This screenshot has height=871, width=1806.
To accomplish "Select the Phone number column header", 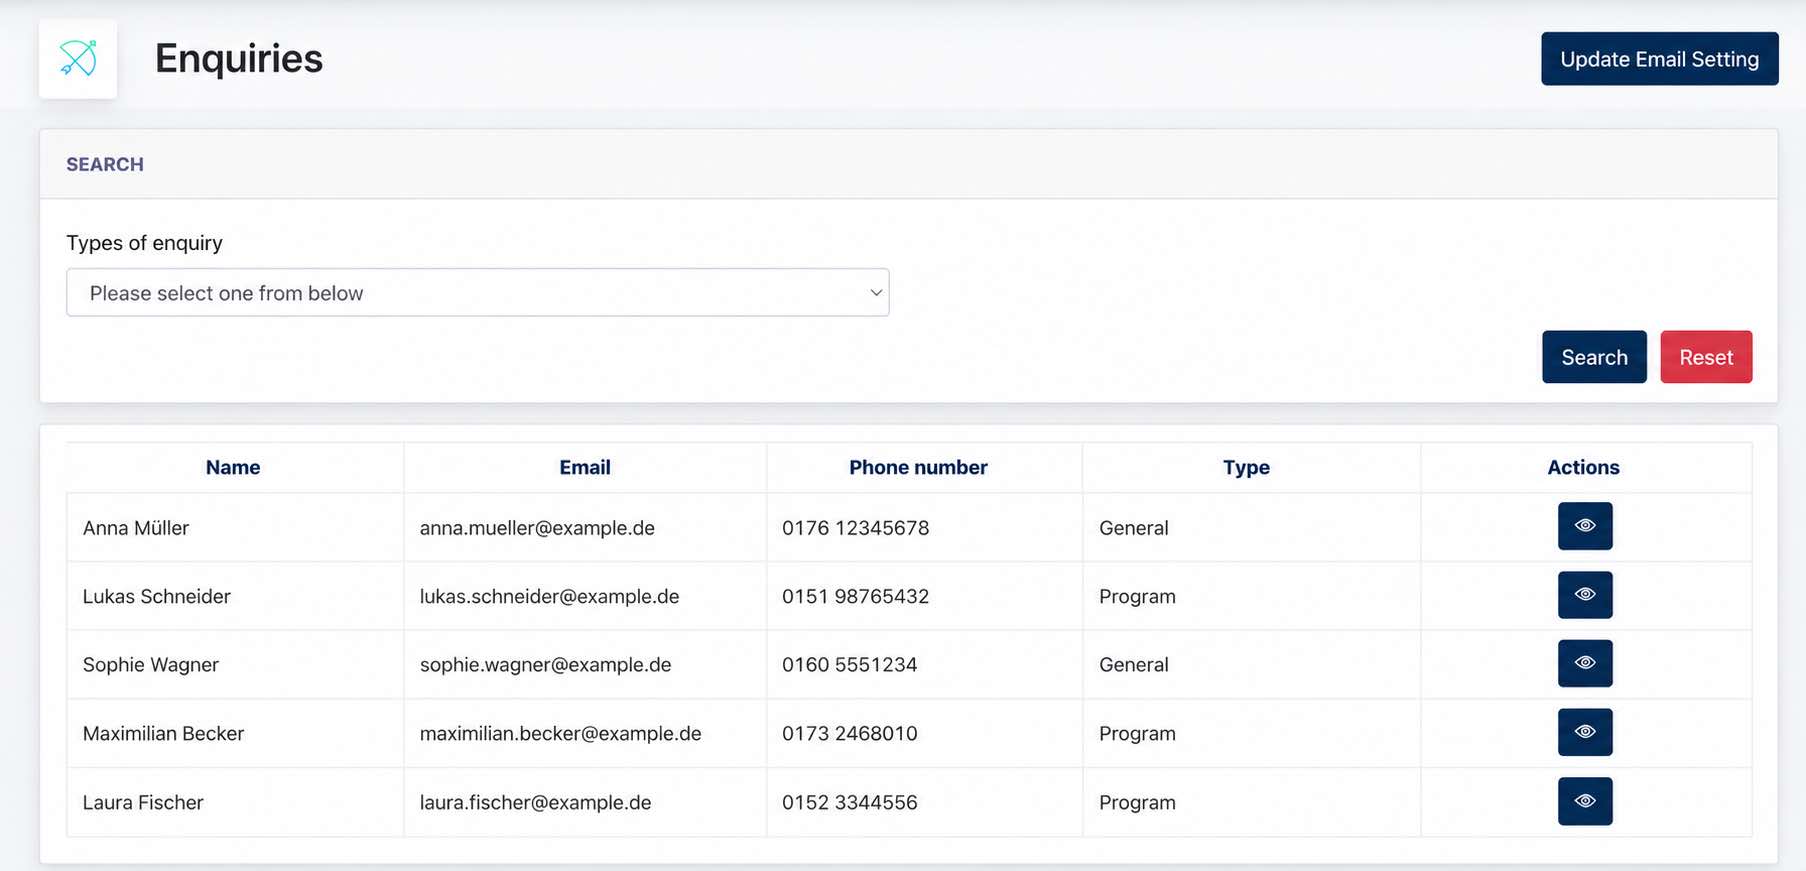I will tap(918, 467).
